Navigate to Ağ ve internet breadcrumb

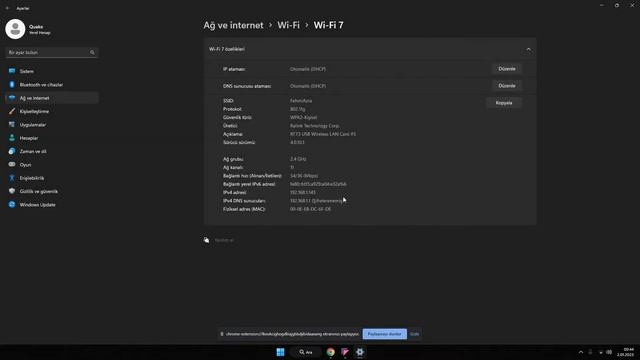tap(233, 25)
